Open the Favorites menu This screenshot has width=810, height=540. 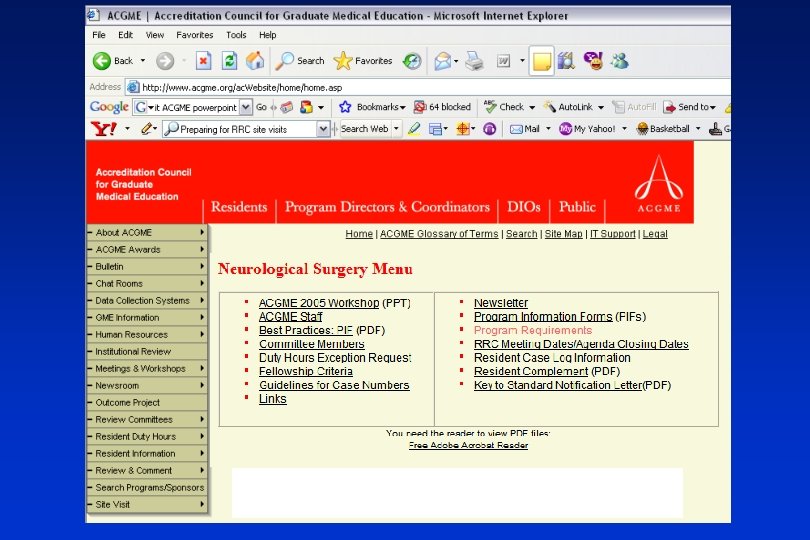(195, 35)
